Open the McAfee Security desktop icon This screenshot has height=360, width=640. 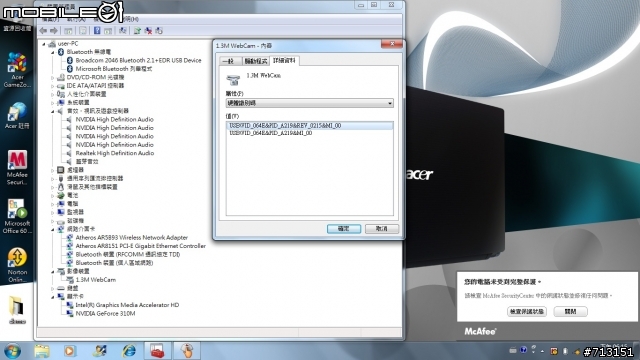(17, 167)
